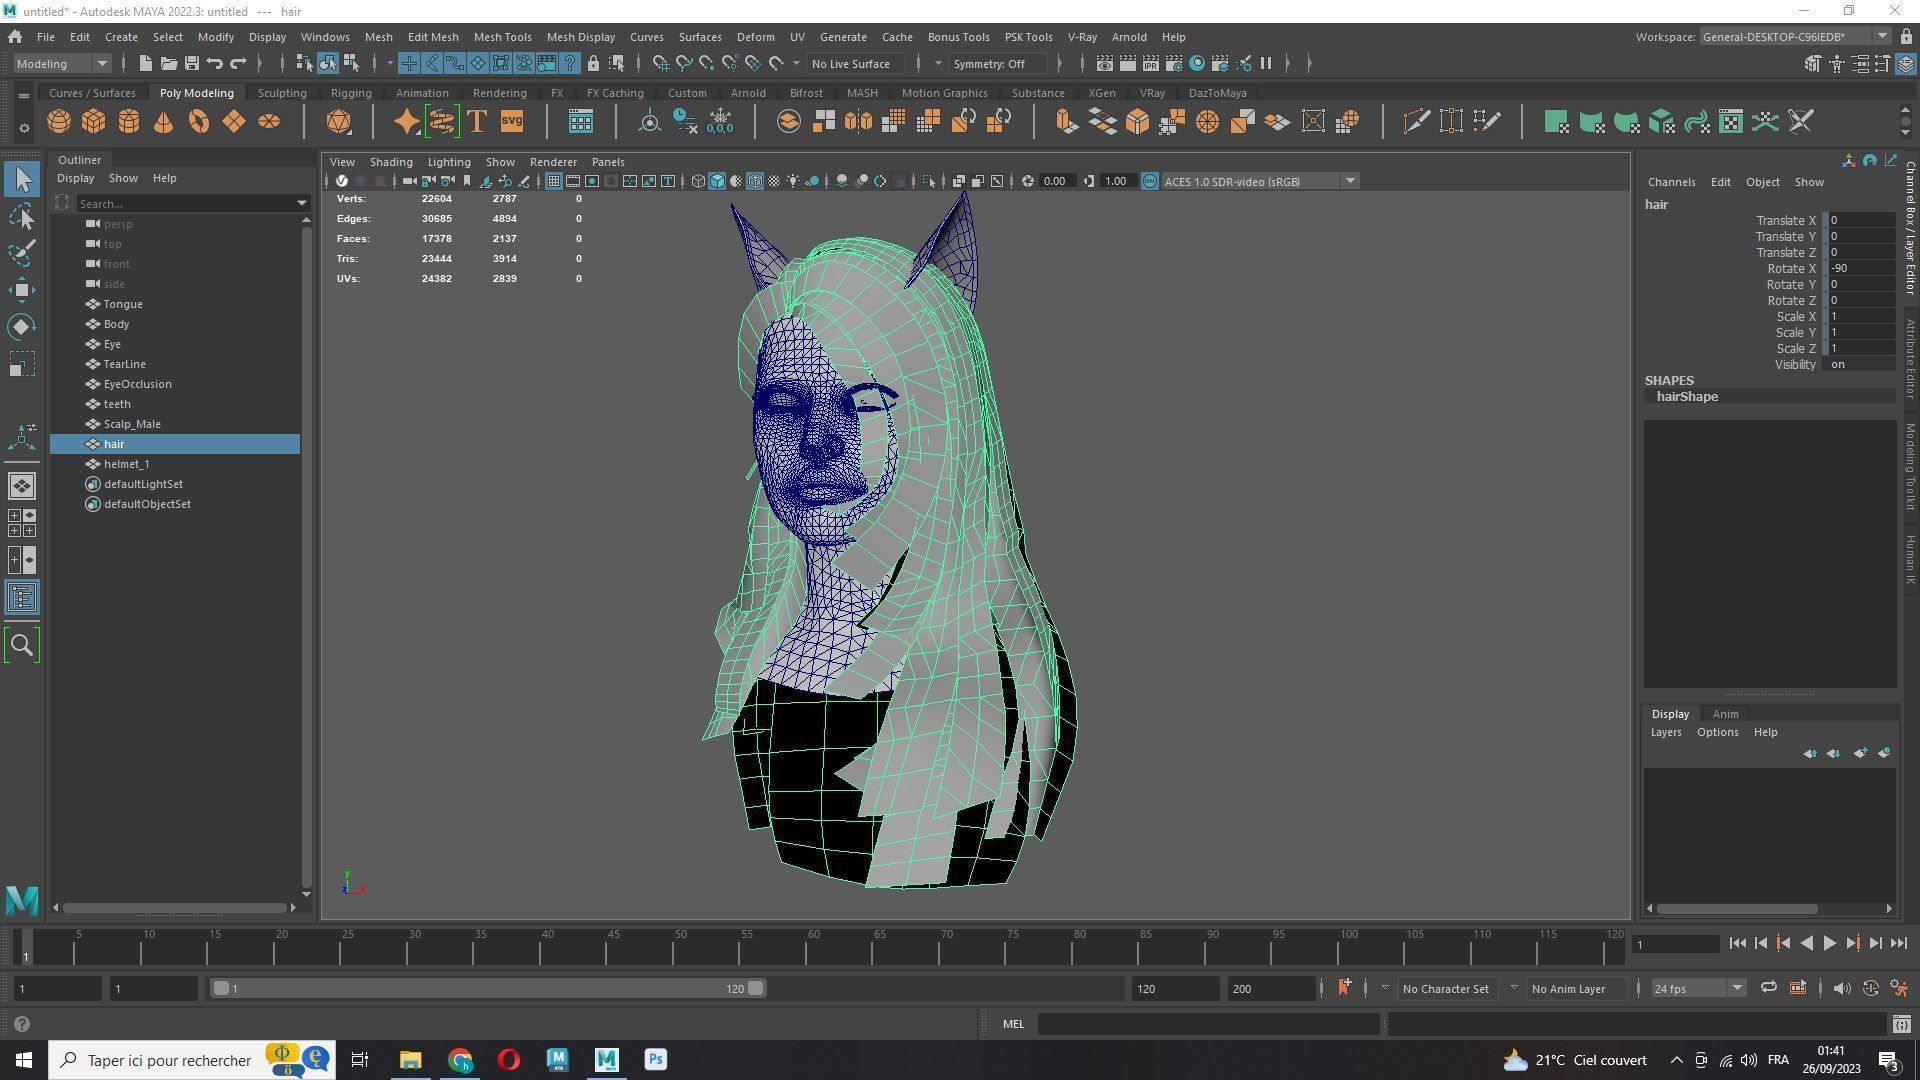
Task: Click the New Scene icon
Action: point(145,63)
